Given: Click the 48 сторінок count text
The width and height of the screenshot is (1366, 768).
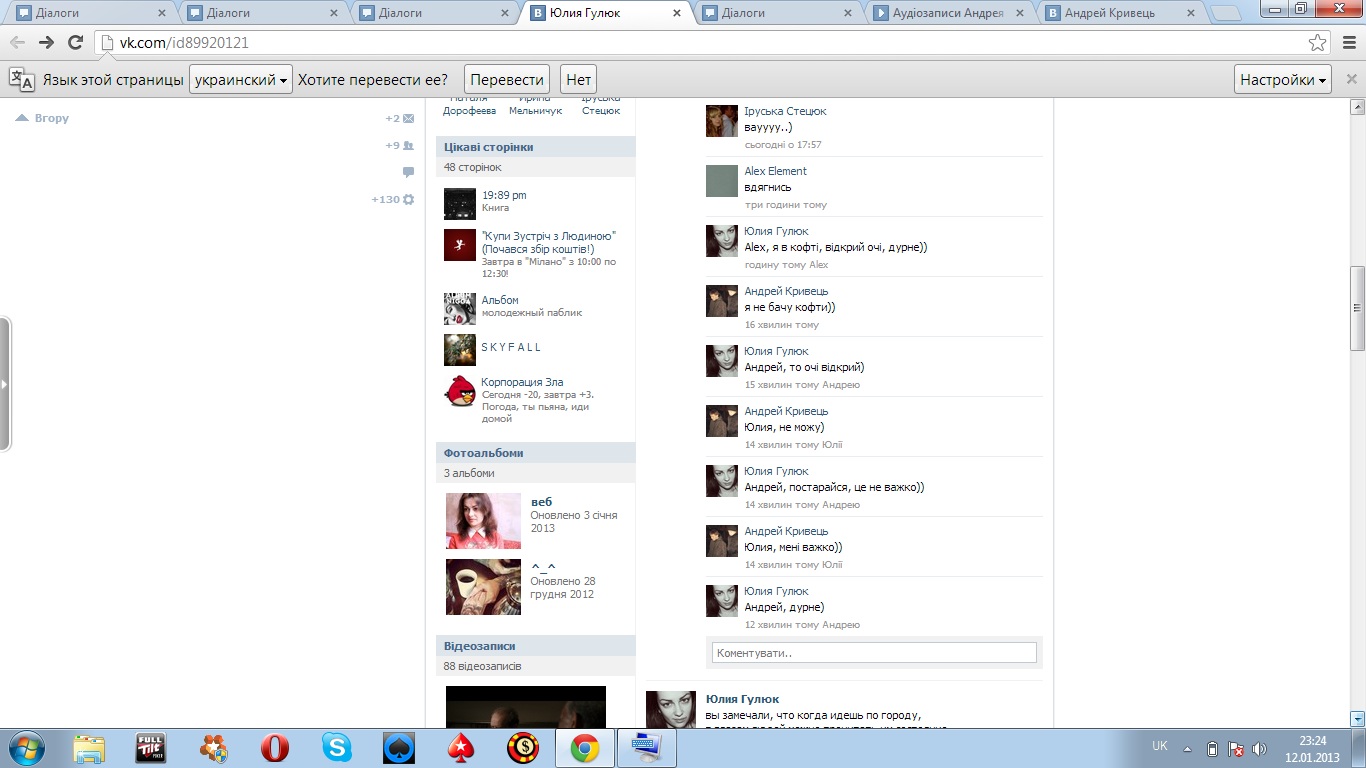Looking at the screenshot, I should point(472,167).
